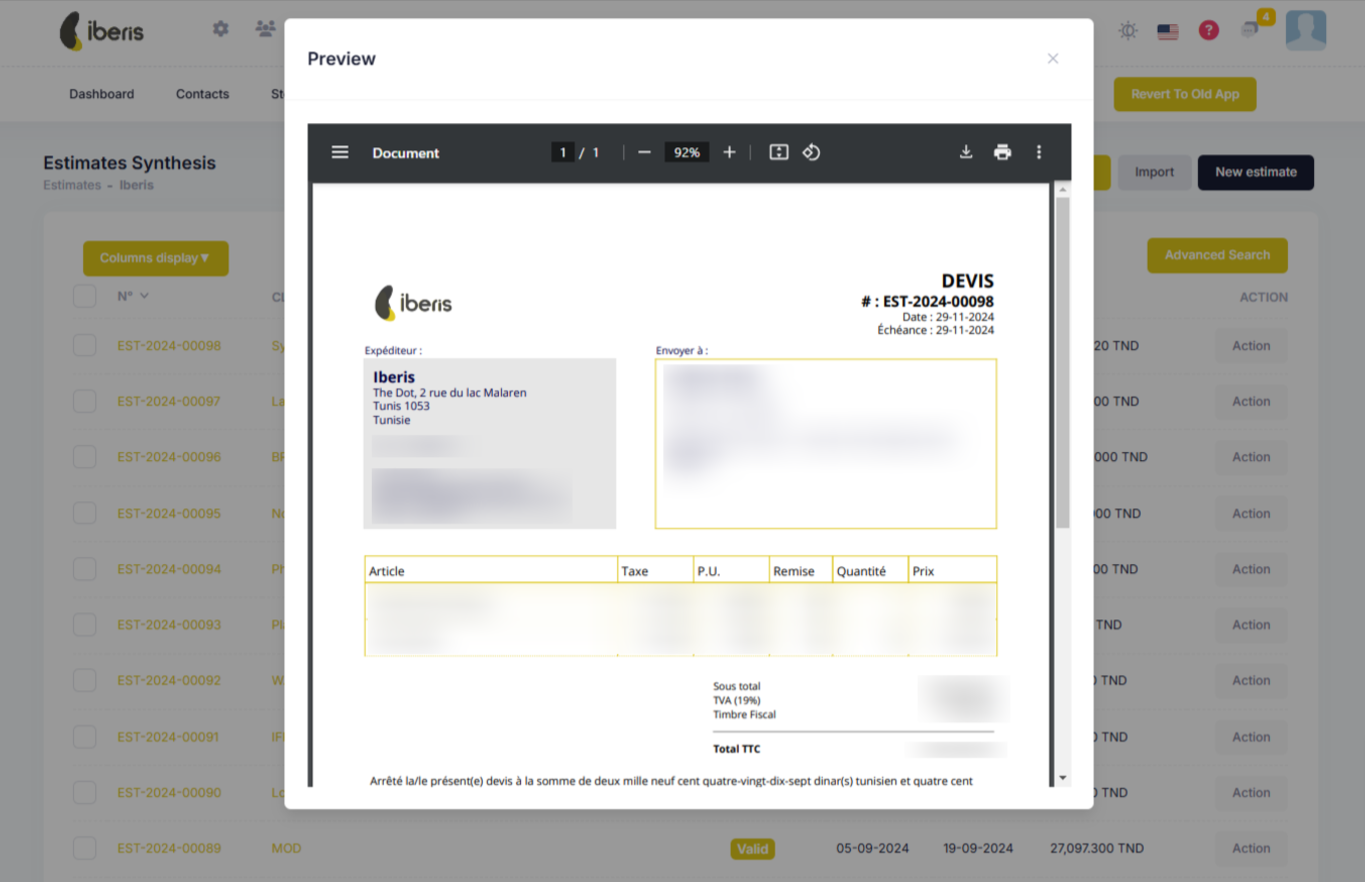Open Action menu for EST-2024-00095
Viewport: 1365px width, 882px height.
click(x=1251, y=514)
